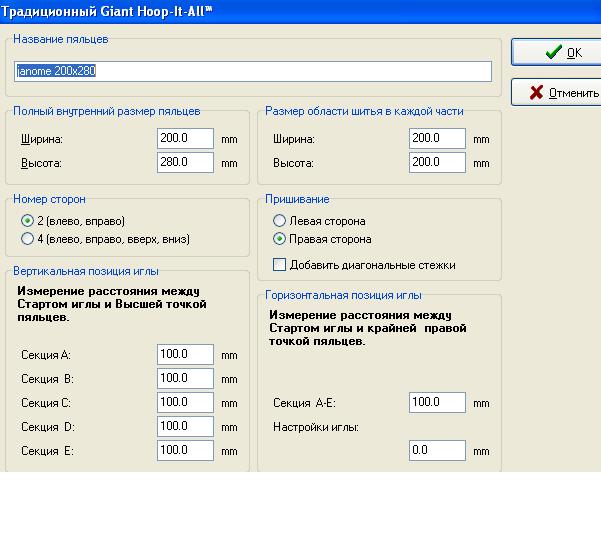Click the Отменить (Cancel) button
This screenshot has width=601, height=536.
(556, 93)
